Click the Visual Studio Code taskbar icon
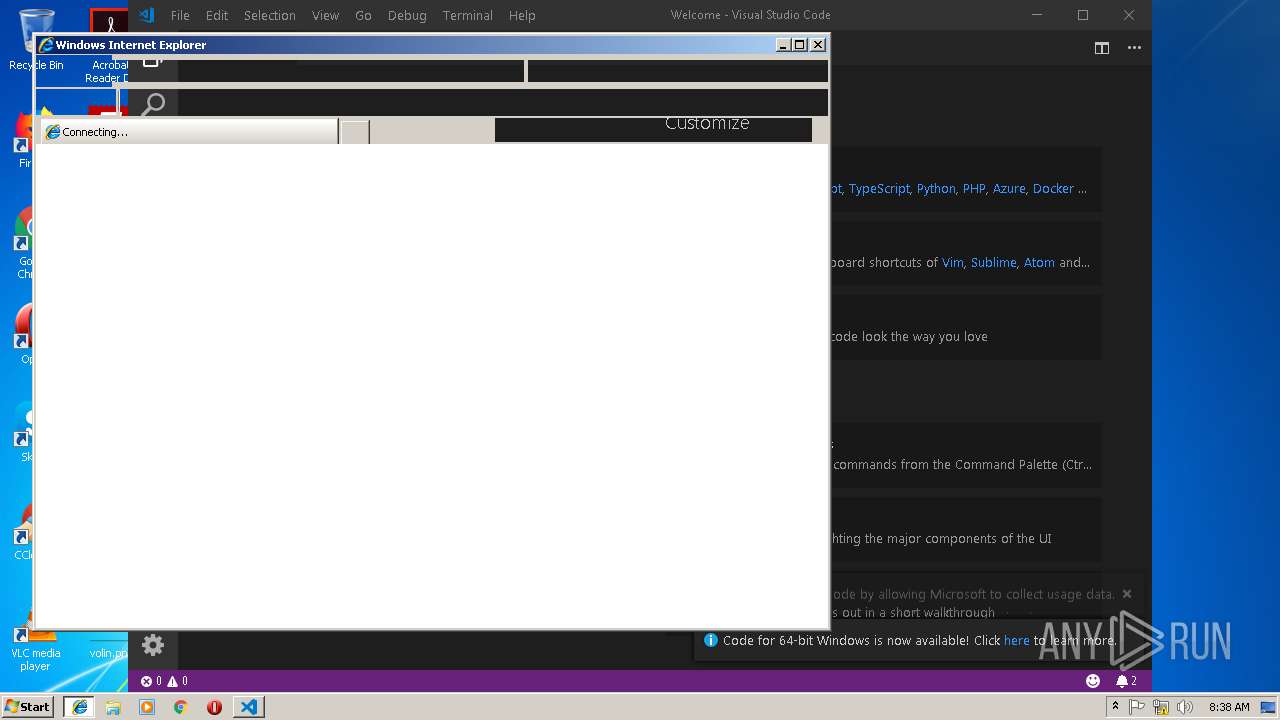1280x720 pixels. (x=248, y=706)
